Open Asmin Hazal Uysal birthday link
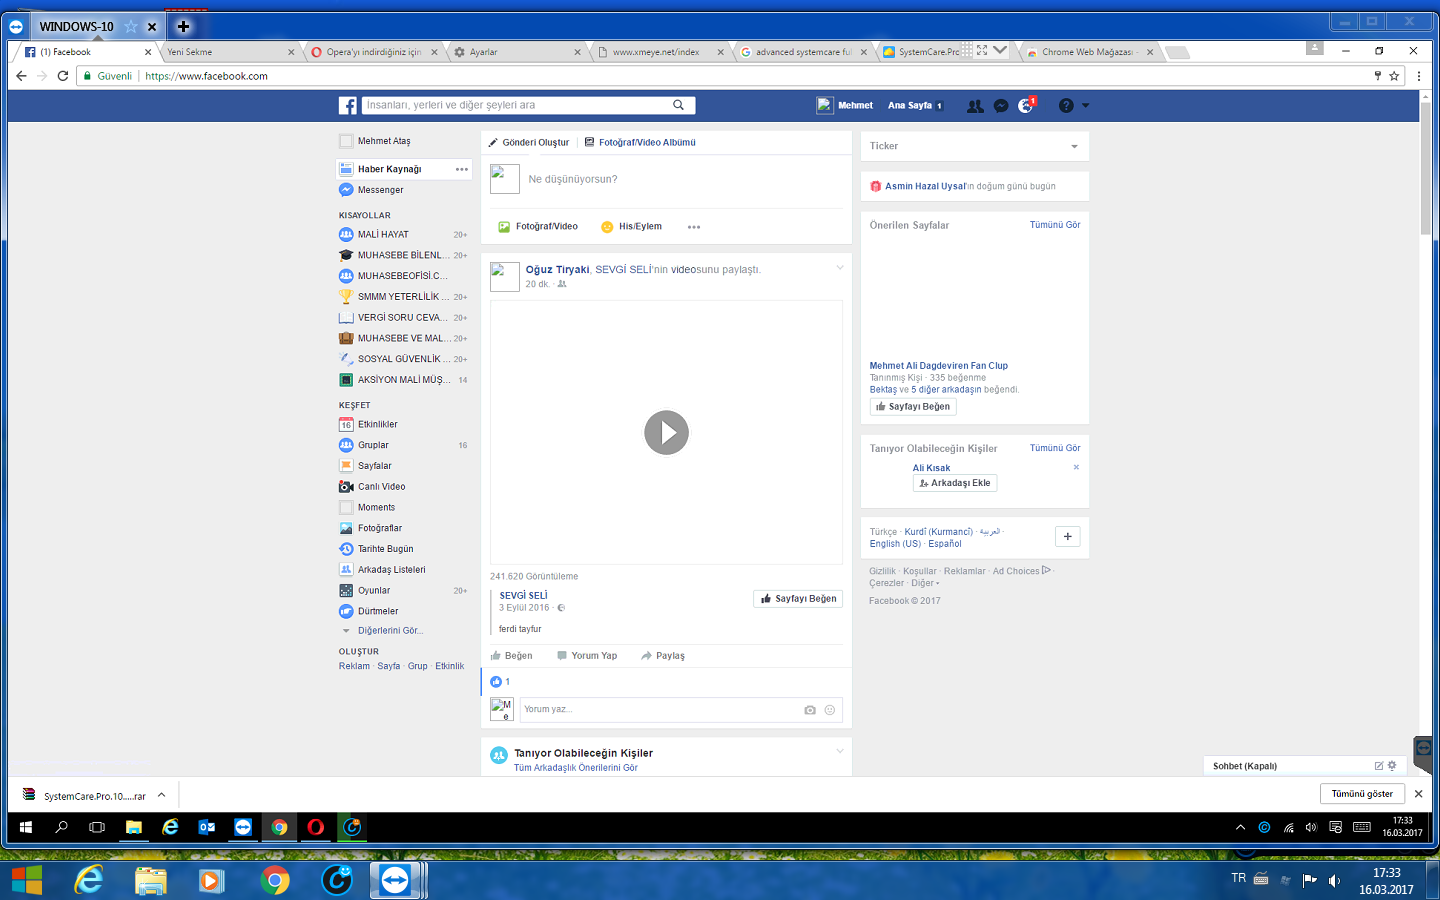Screen dimensions: 1440x900 coord(925,186)
